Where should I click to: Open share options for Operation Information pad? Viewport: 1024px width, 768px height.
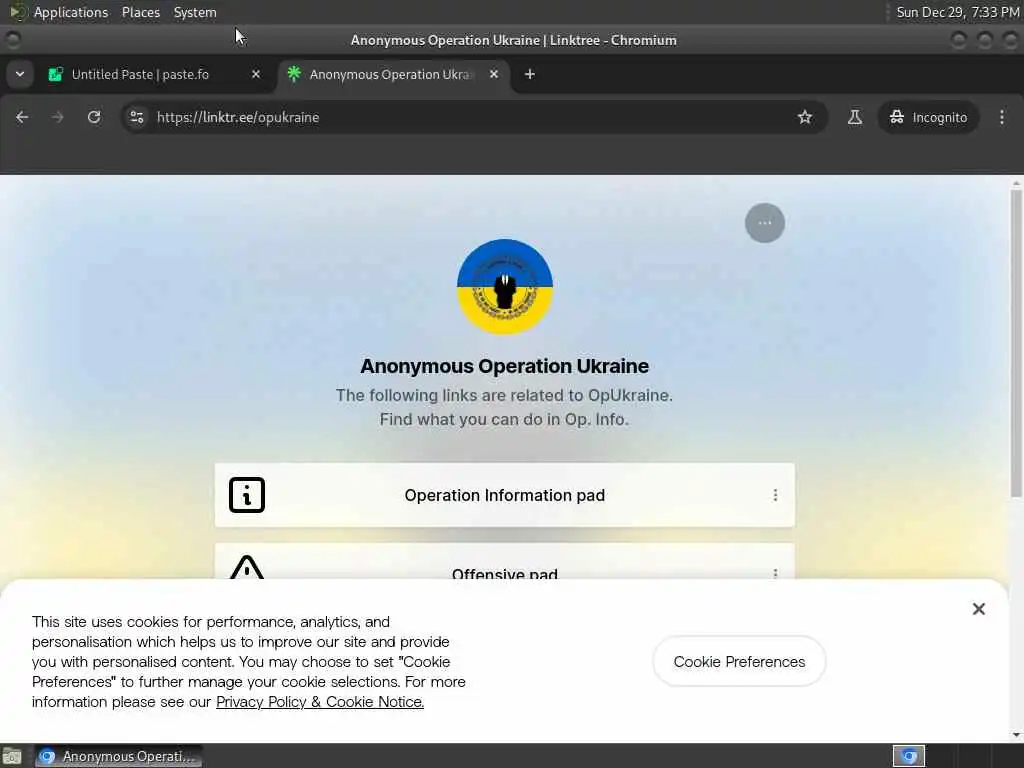point(775,495)
